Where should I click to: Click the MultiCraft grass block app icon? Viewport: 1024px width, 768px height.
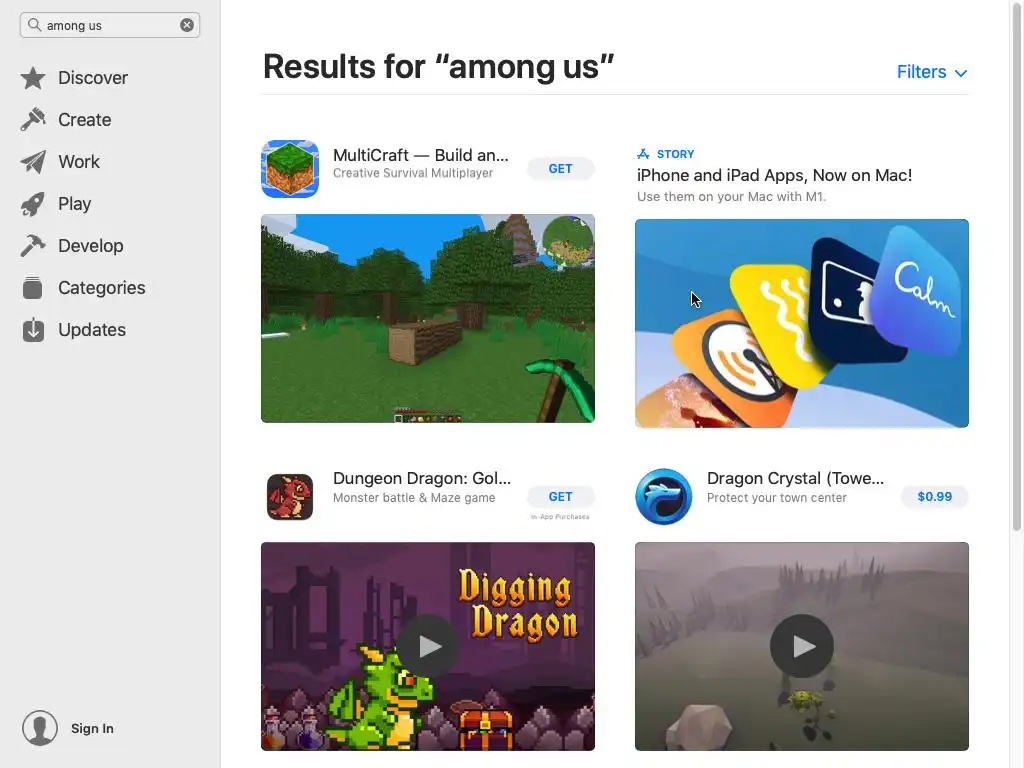pos(290,168)
